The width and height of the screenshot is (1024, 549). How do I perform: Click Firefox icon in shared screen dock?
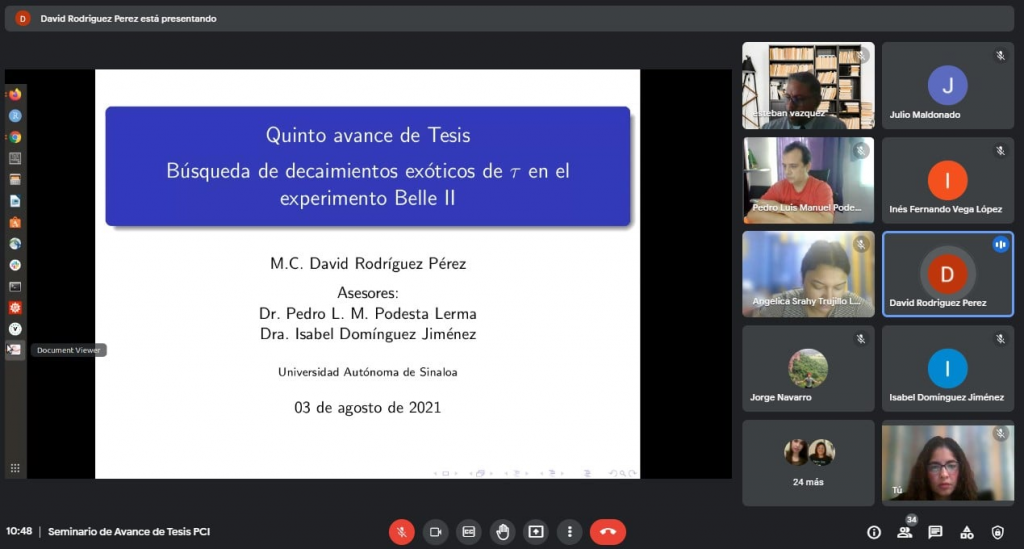click(x=15, y=94)
